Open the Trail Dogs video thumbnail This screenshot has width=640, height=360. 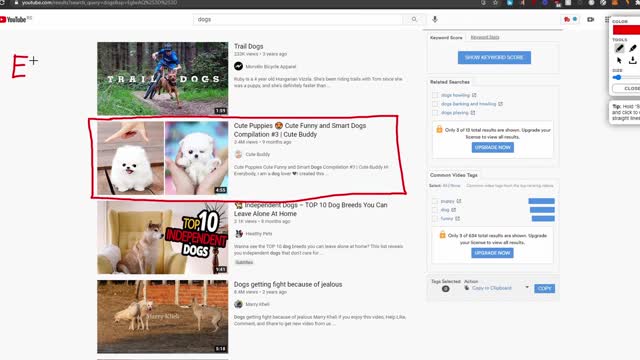162,78
